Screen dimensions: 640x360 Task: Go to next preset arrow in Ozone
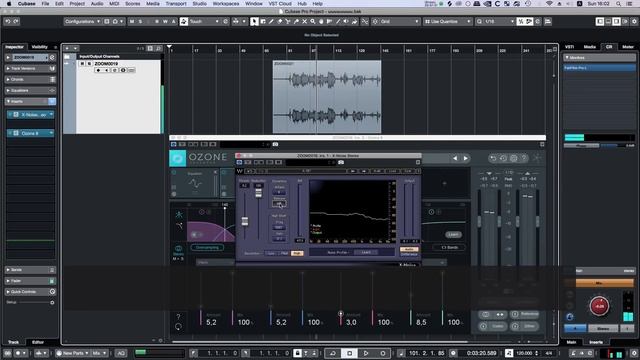(x=465, y=158)
